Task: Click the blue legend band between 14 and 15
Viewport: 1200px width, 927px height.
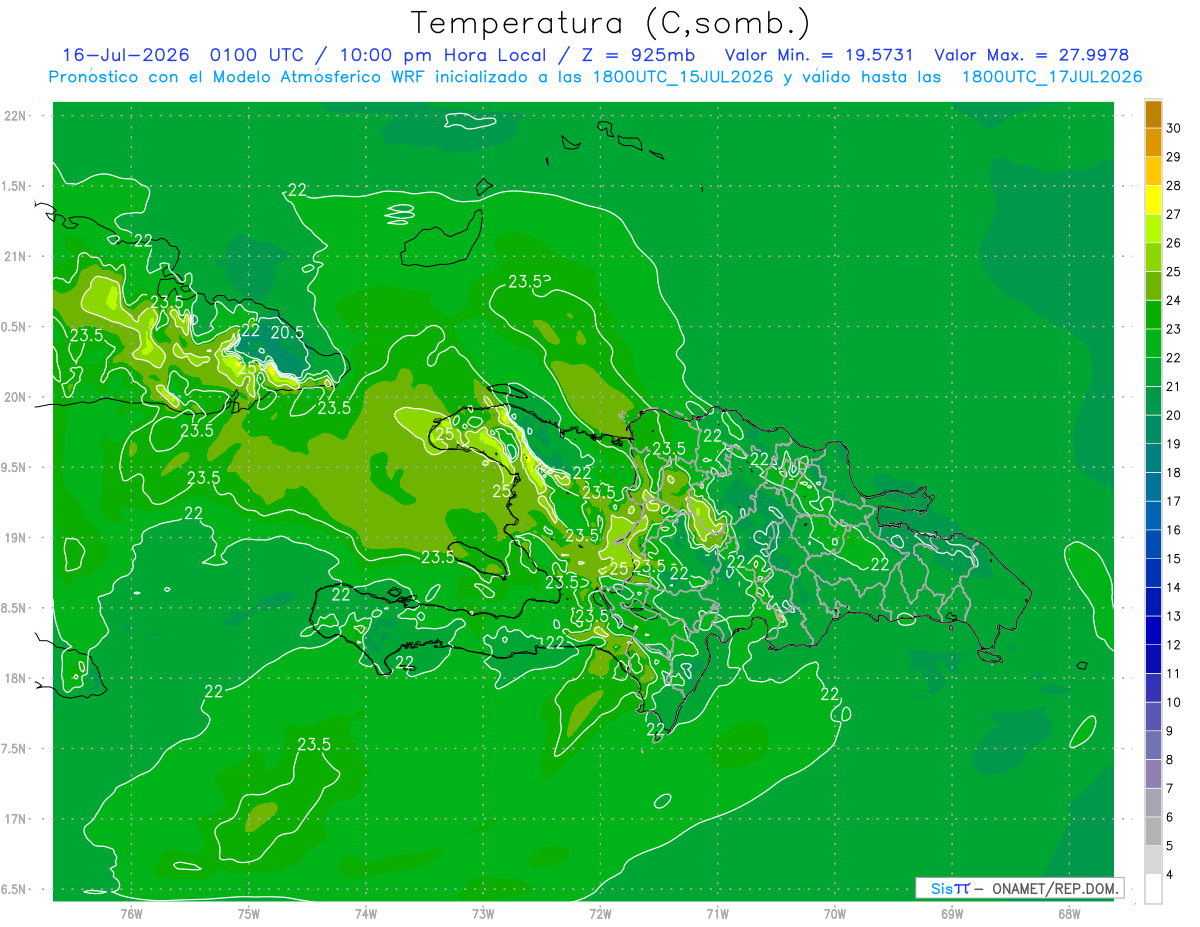Action: (1153, 573)
